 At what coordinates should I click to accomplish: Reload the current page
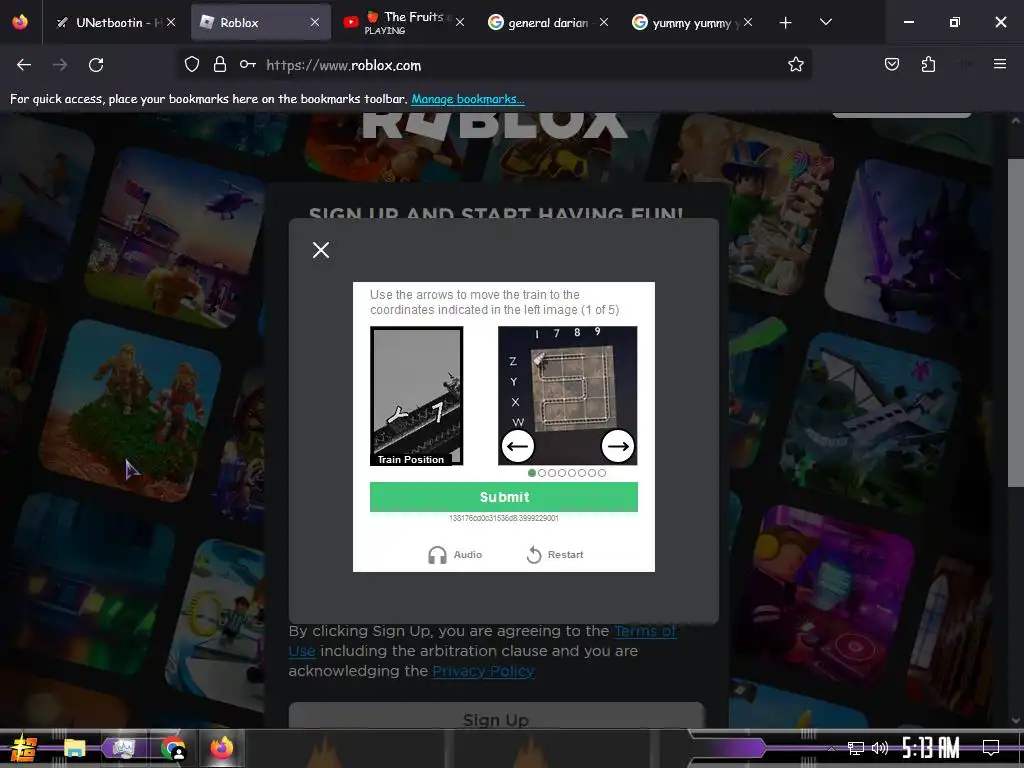click(96, 65)
